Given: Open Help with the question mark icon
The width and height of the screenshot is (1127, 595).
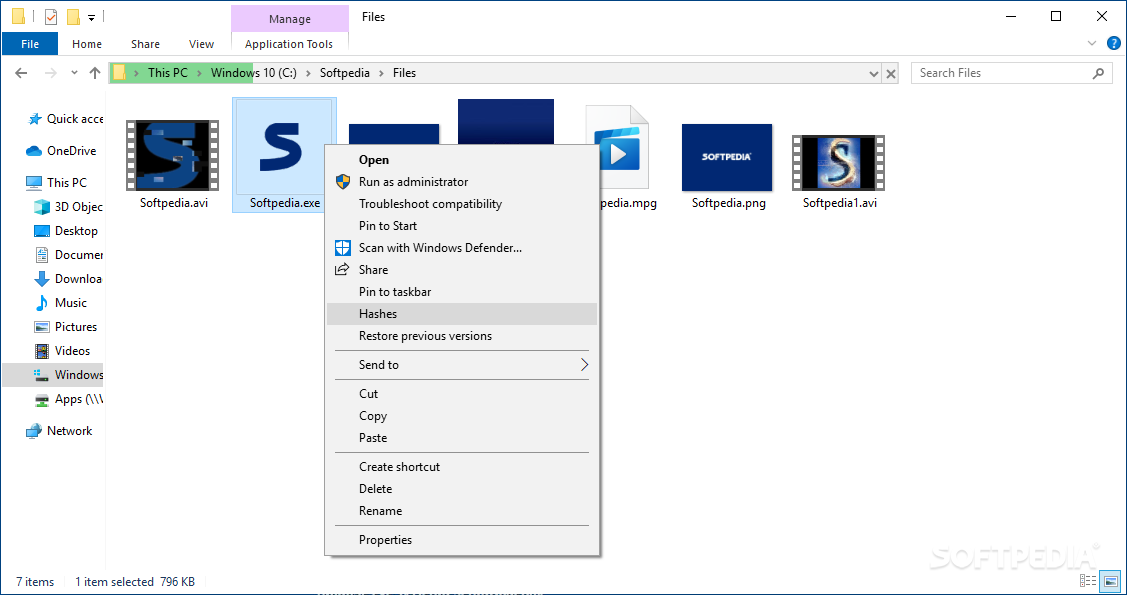Looking at the screenshot, I should tap(1111, 44).
